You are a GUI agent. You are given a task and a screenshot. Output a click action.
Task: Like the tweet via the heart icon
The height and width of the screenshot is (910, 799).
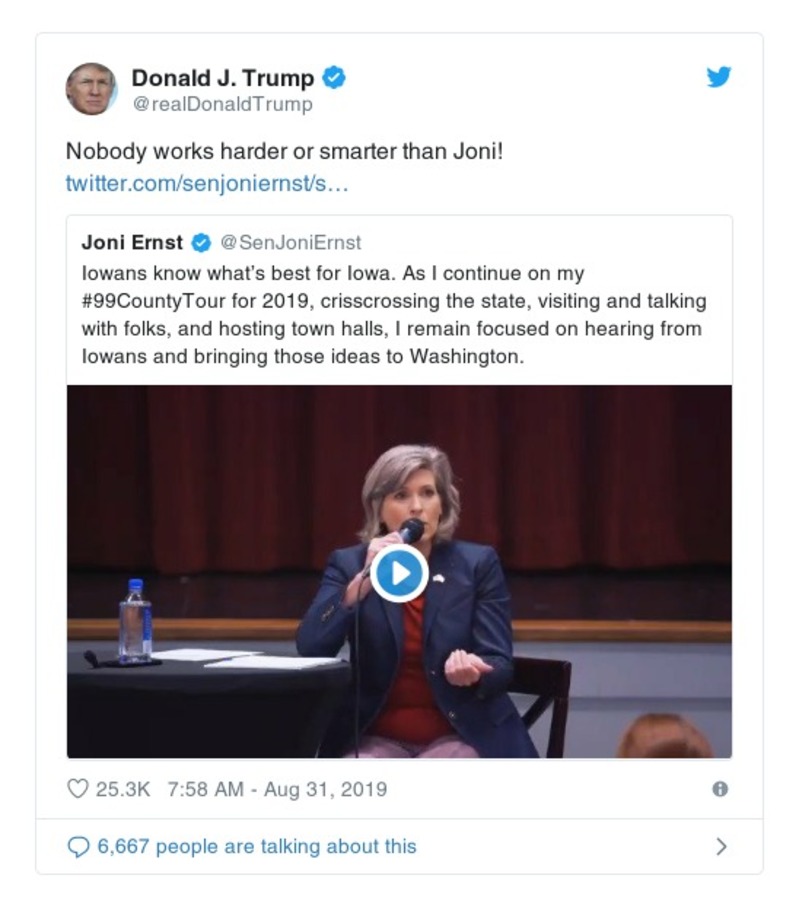pos(76,788)
